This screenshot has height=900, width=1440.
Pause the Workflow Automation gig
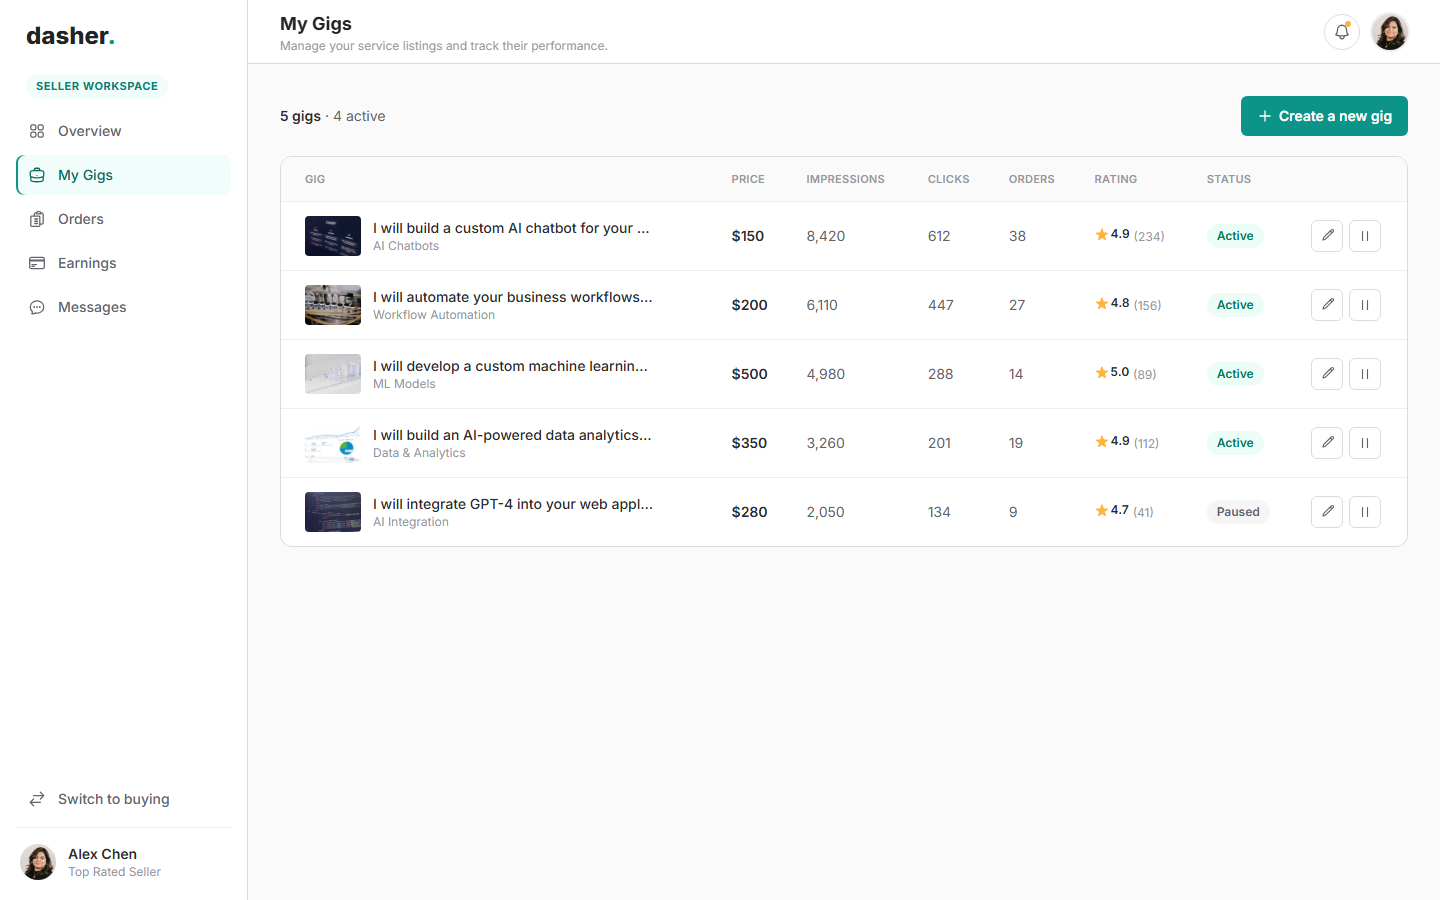(1365, 305)
